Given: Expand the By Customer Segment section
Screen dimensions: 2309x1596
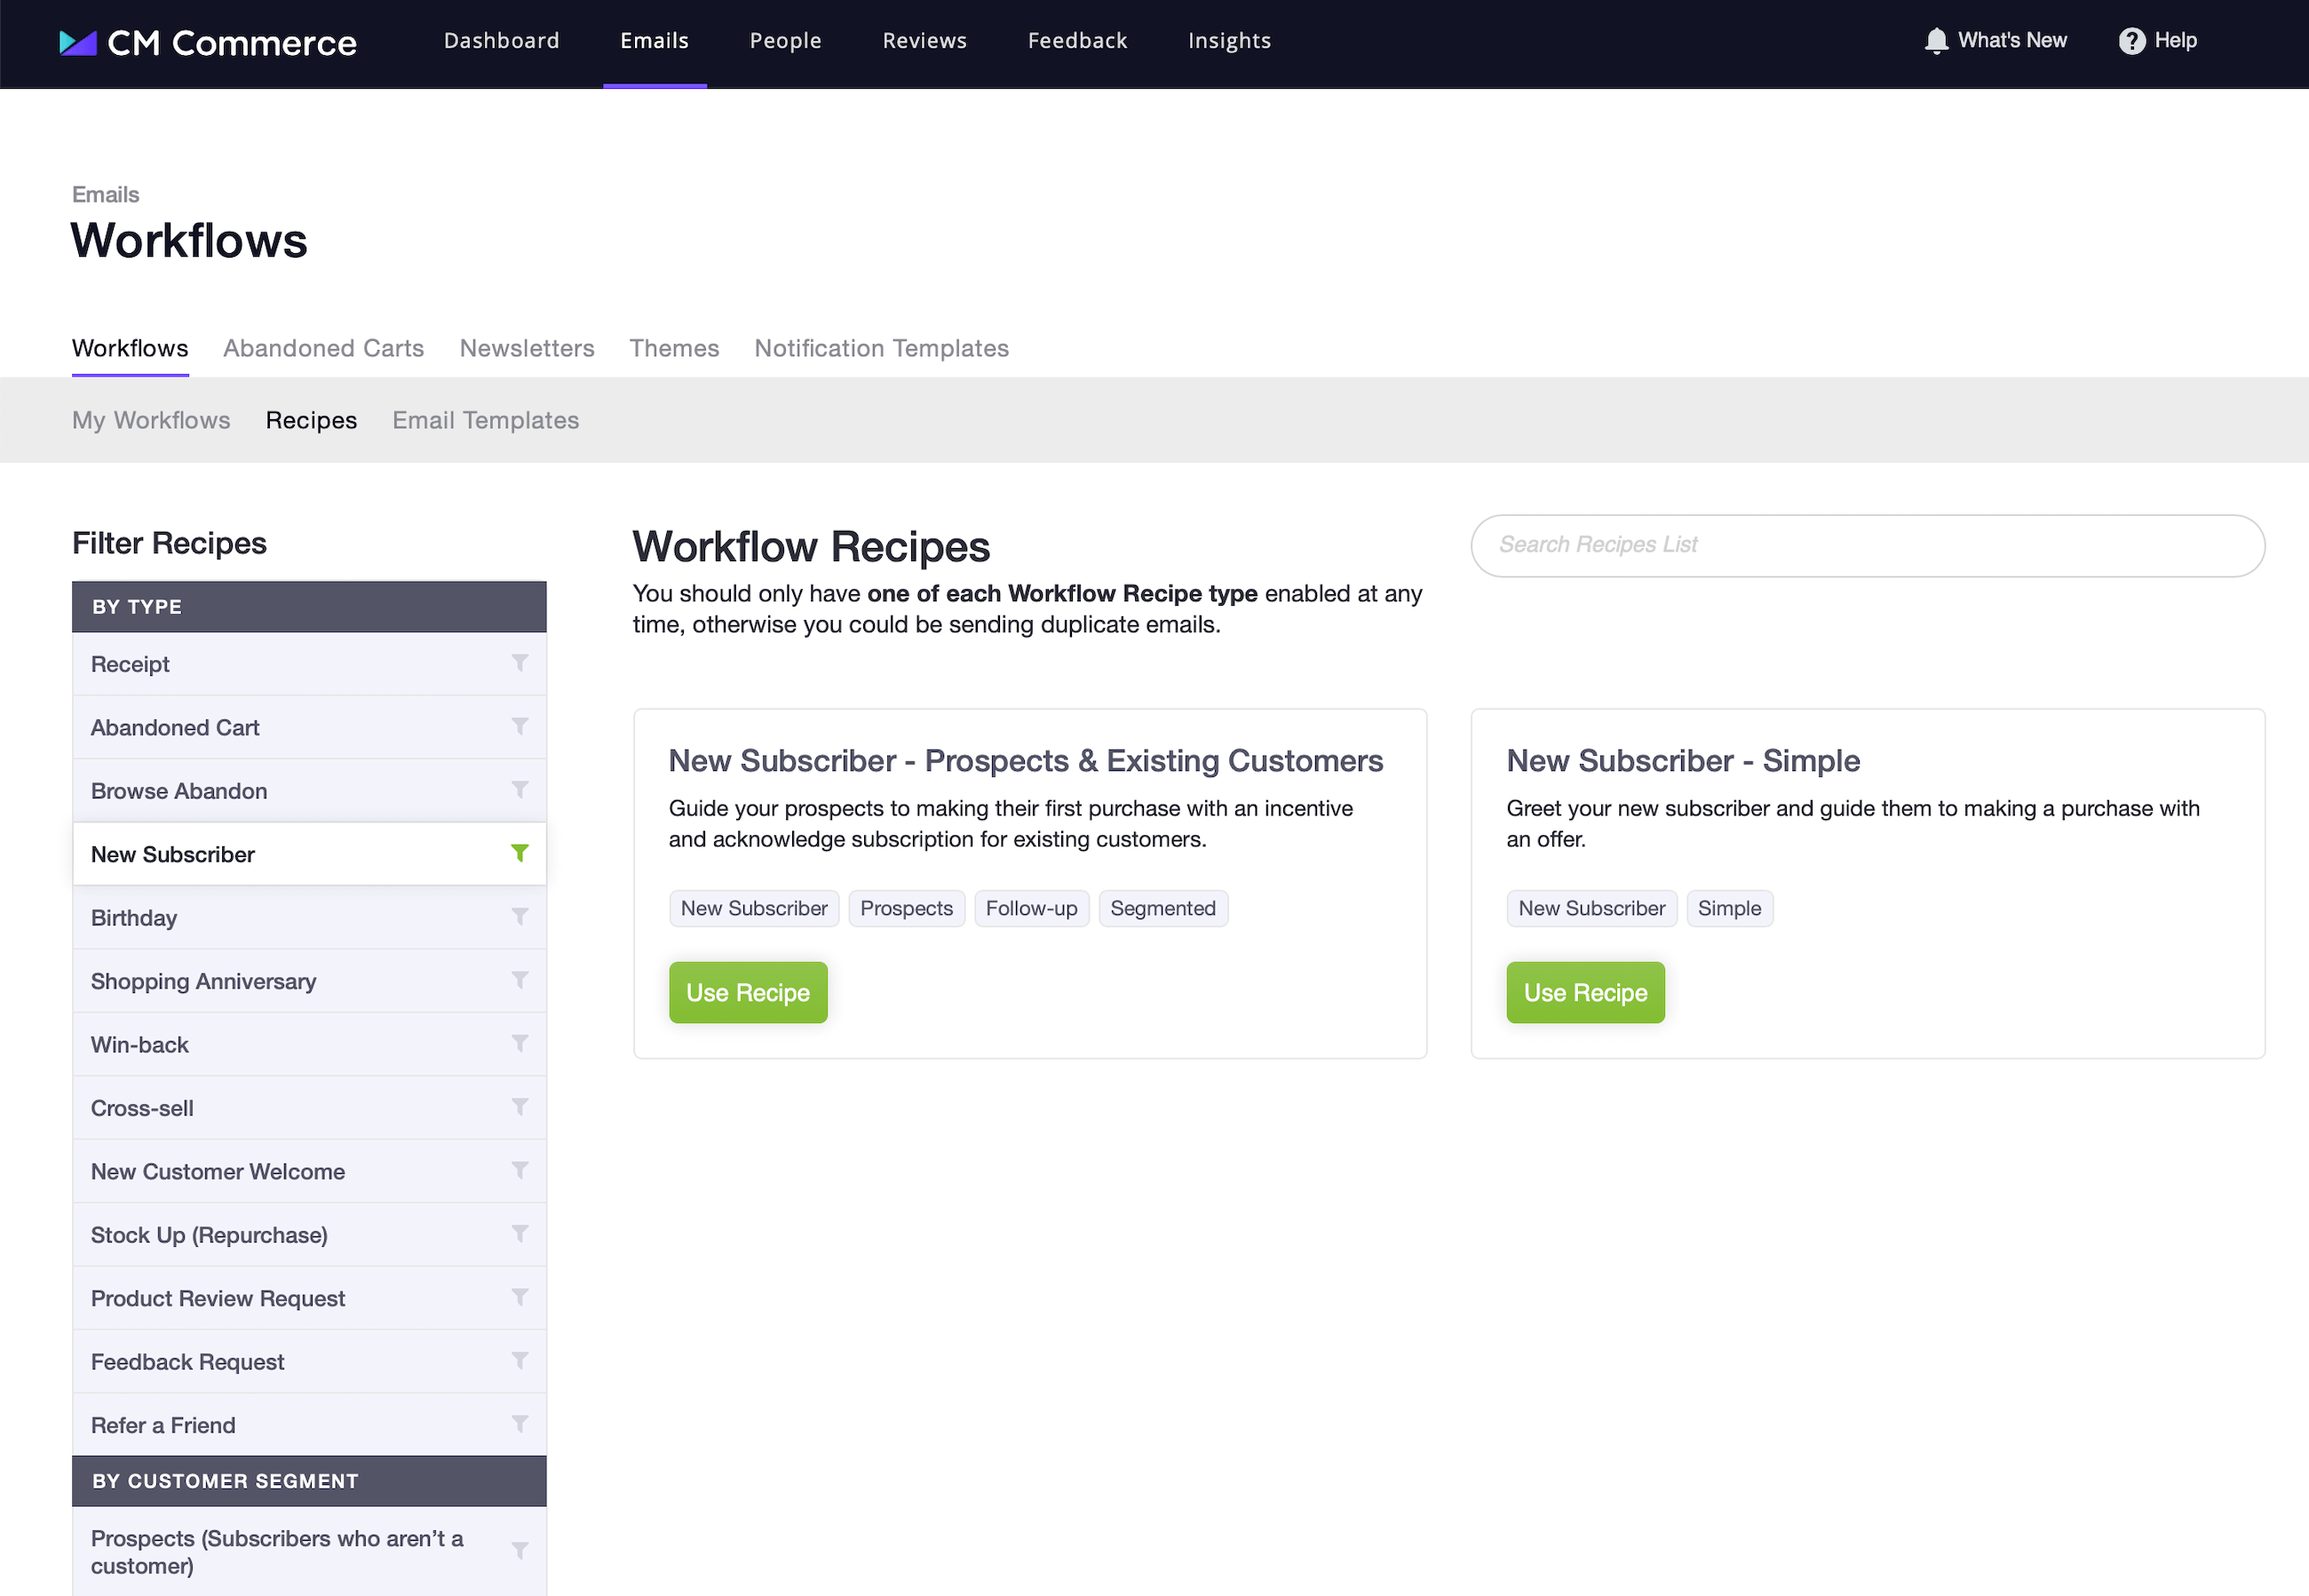Looking at the screenshot, I should click(x=308, y=1481).
